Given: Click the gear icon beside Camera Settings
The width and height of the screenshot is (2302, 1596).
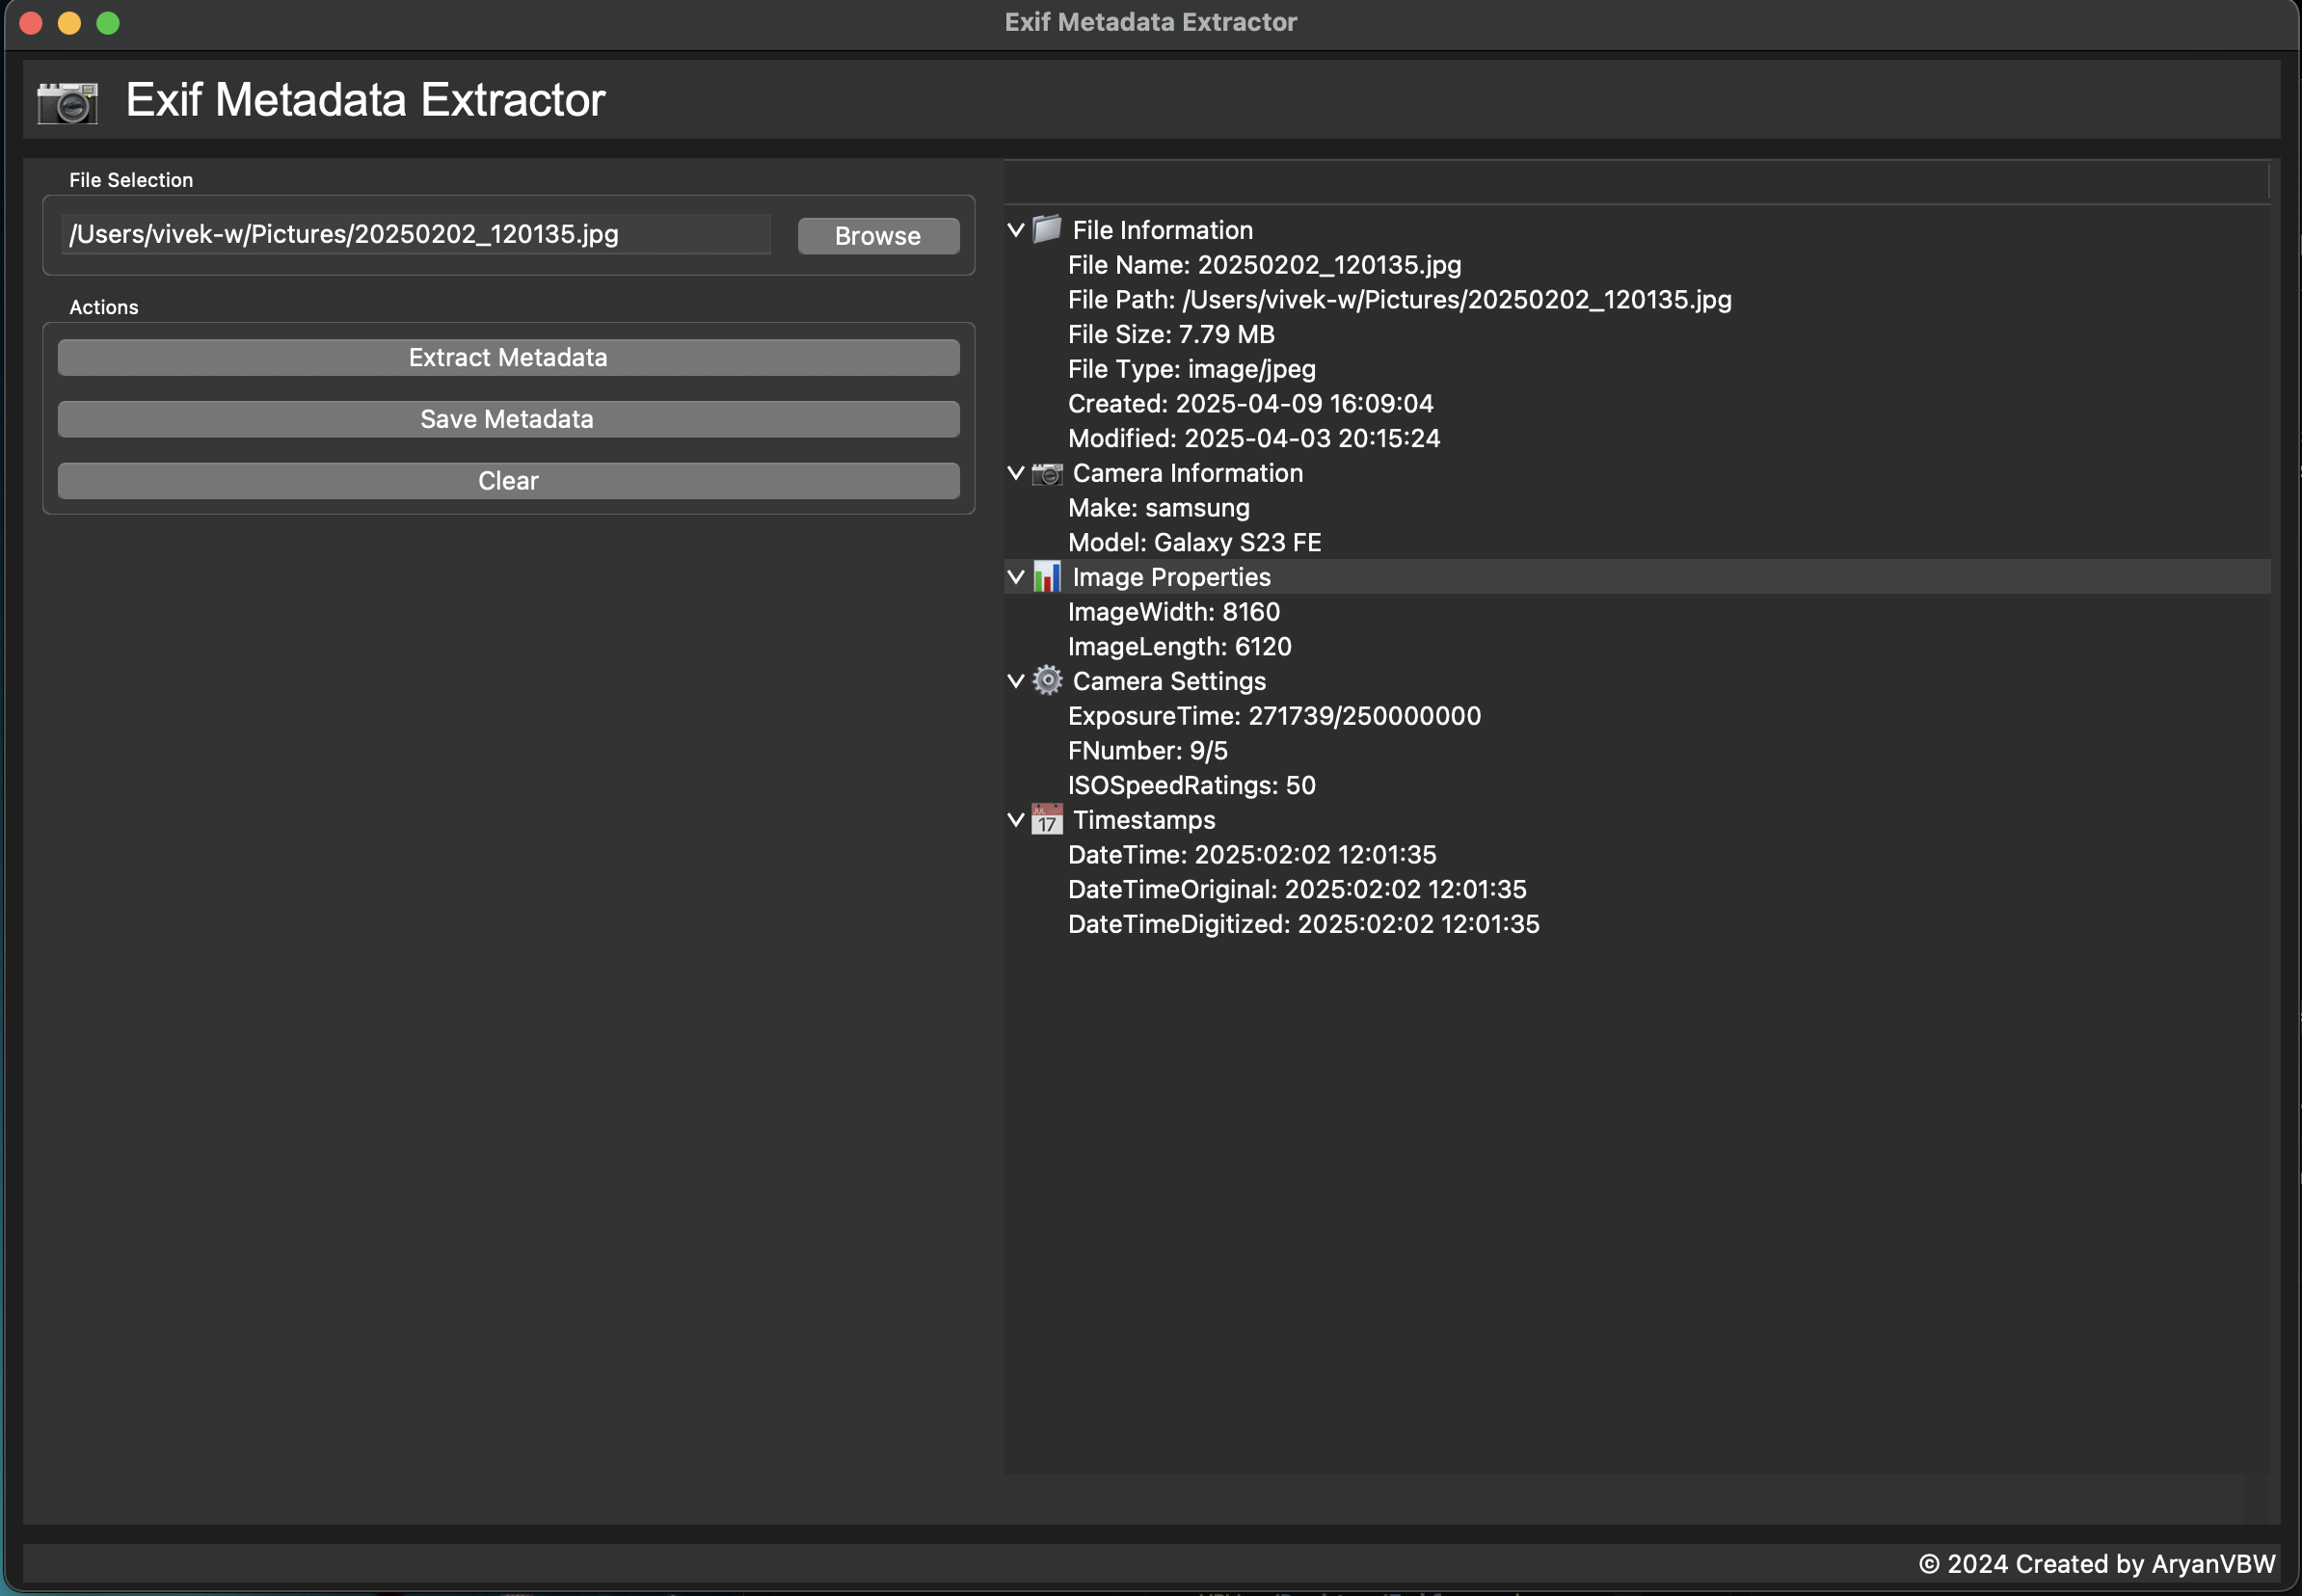Looking at the screenshot, I should [x=1046, y=681].
